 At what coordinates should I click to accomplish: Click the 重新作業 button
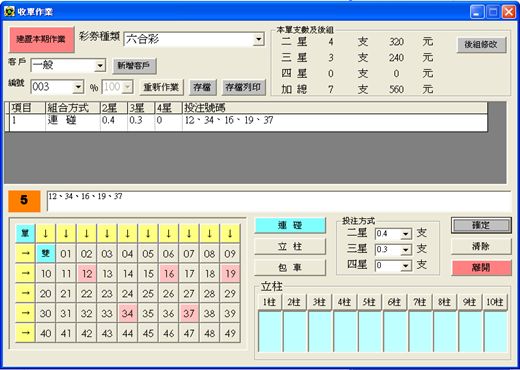(x=161, y=87)
